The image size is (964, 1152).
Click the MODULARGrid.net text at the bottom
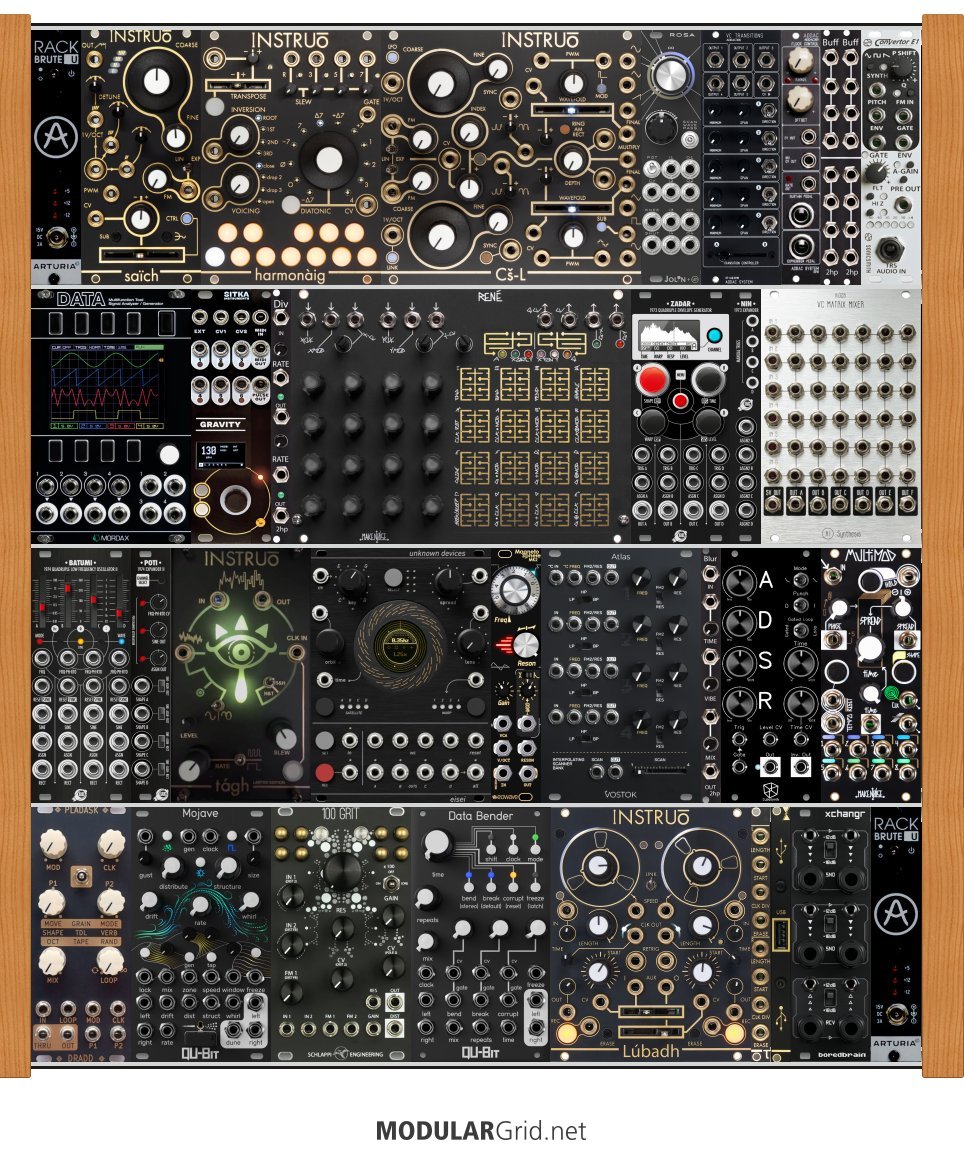point(481,1130)
